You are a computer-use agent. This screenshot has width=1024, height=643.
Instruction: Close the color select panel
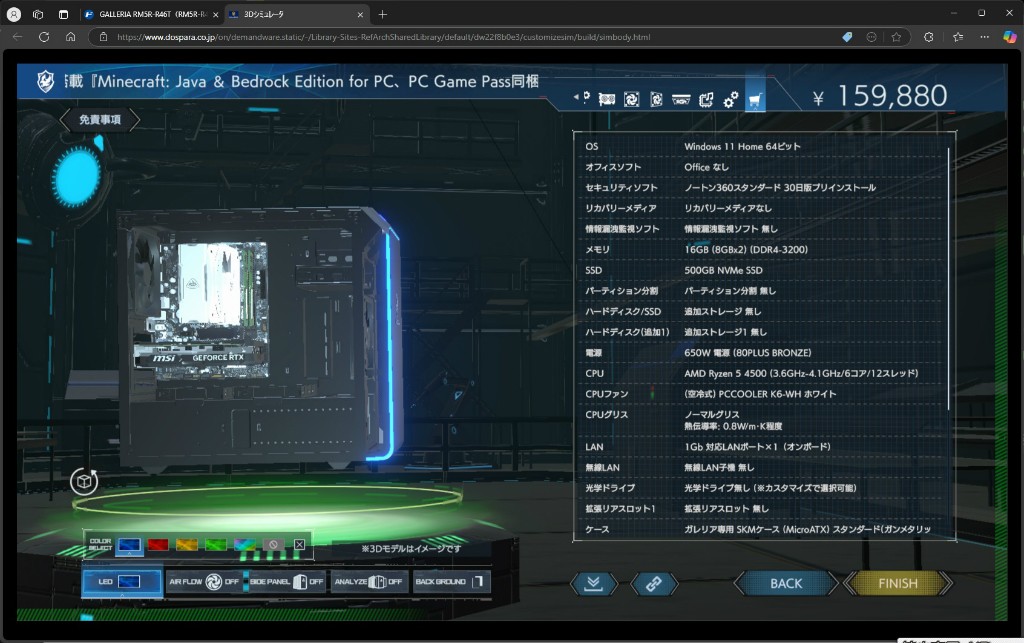(x=299, y=544)
